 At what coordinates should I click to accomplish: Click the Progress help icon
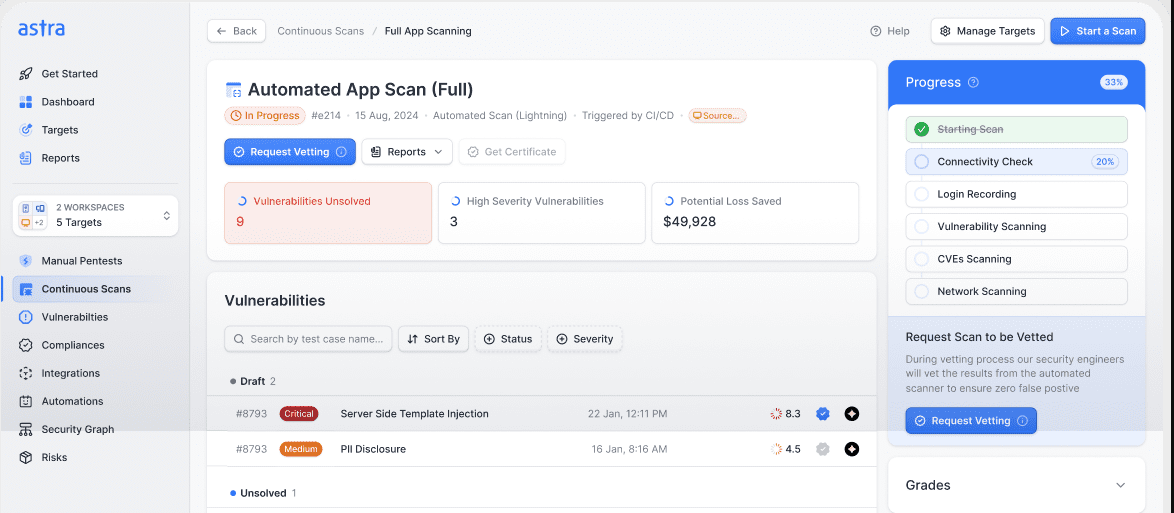pyautogui.click(x=973, y=82)
